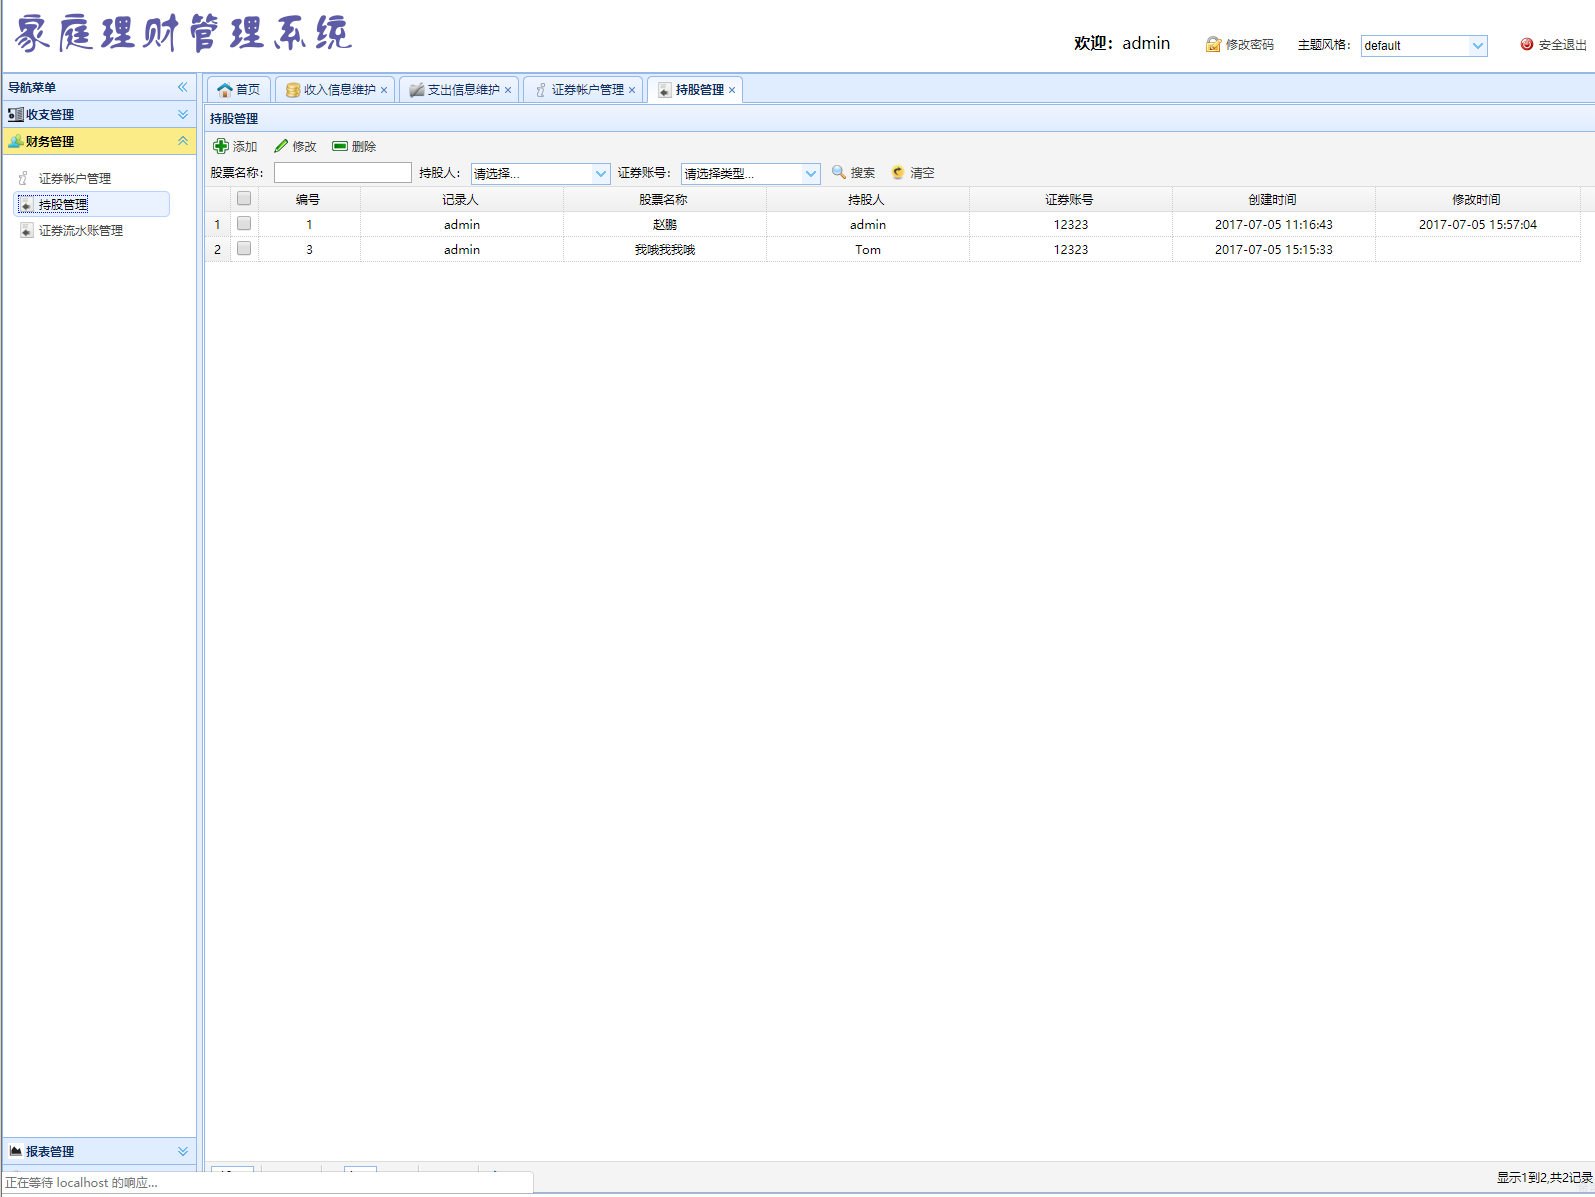
Task: Click the 证券账号 column header in table
Action: tap(1070, 199)
